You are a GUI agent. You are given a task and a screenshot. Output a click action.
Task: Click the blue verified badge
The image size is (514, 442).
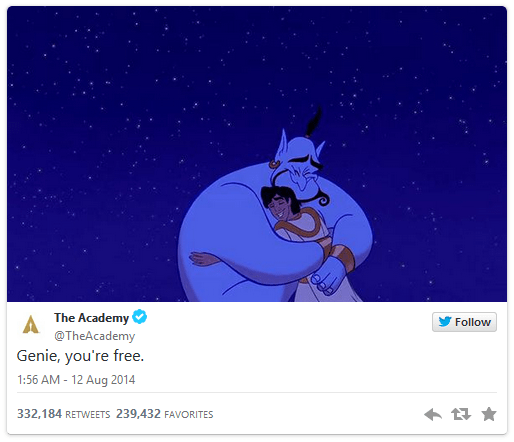click(140, 317)
